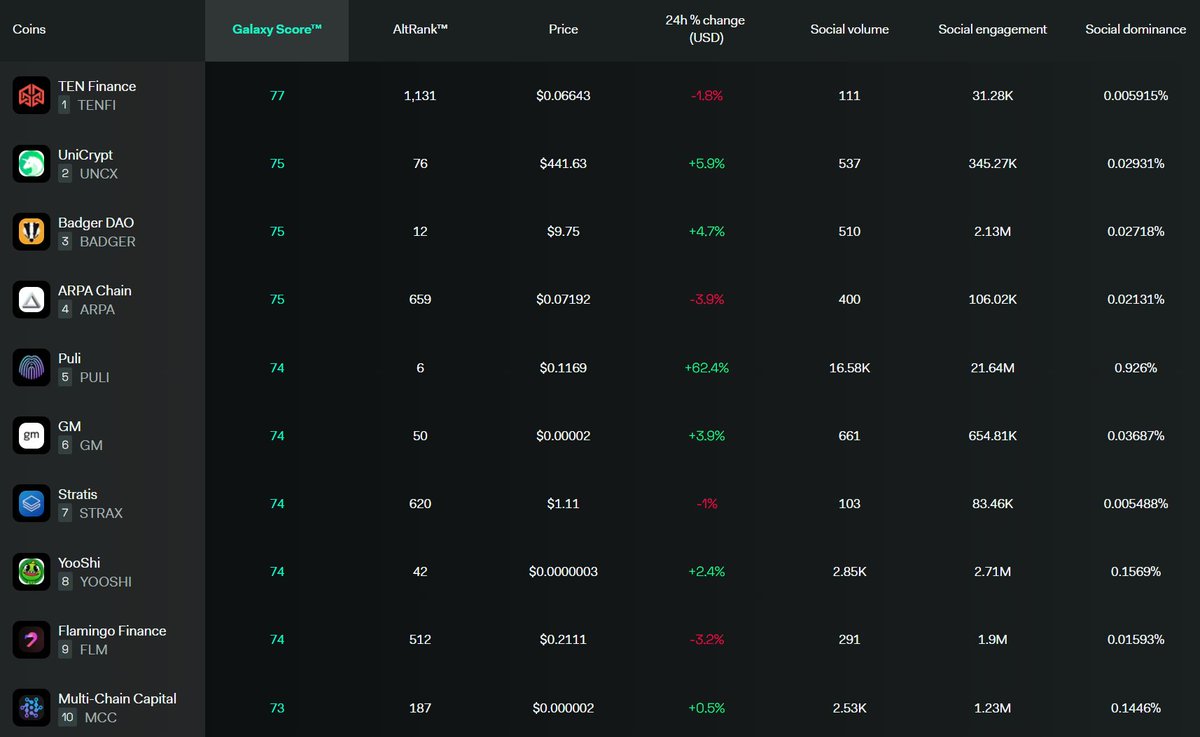
Task: Click the Stratis price $1.11
Action: [563, 504]
